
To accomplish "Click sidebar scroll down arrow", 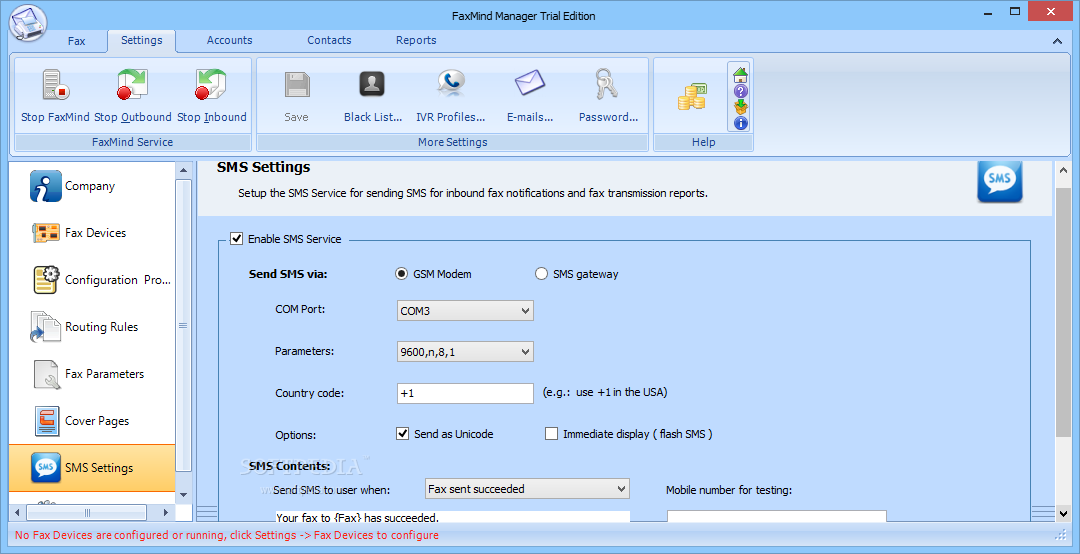I will [183, 495].
